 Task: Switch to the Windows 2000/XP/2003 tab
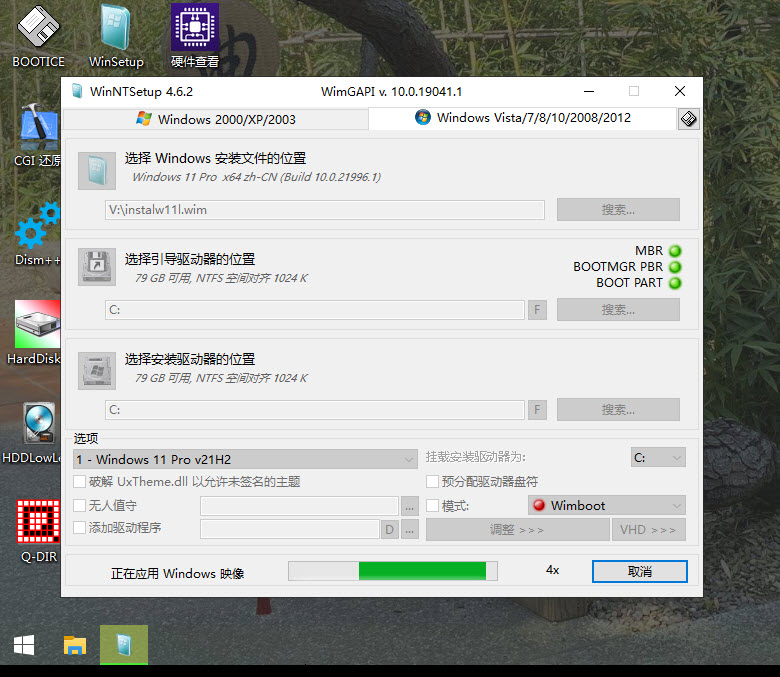pyautogui.click(x=216, y=119)
